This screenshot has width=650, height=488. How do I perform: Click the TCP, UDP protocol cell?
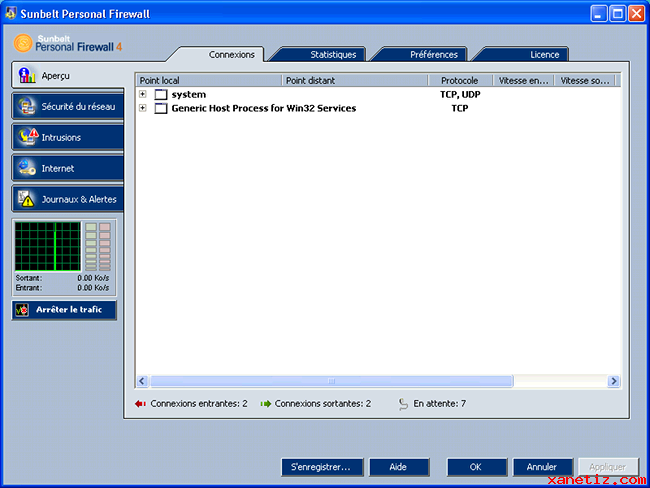coord(460,95)
